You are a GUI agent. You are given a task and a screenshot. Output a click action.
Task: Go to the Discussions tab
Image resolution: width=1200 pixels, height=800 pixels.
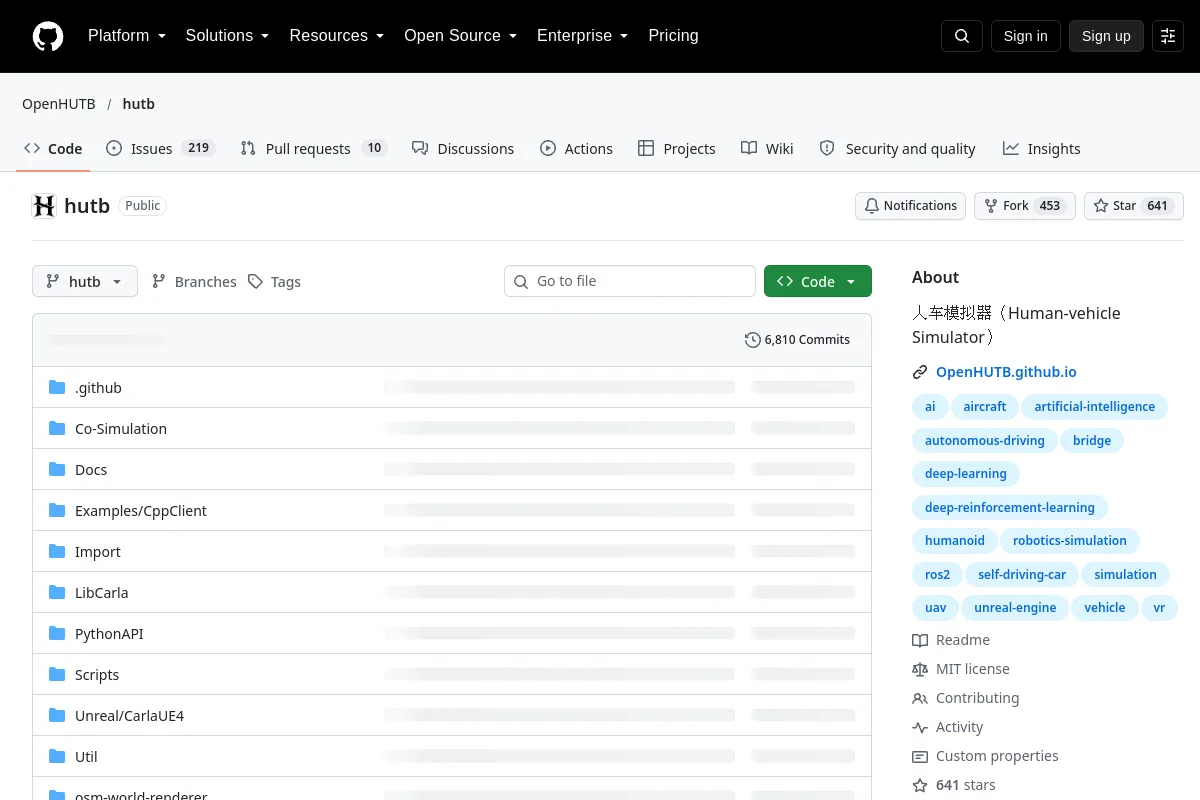coord(463,149)
